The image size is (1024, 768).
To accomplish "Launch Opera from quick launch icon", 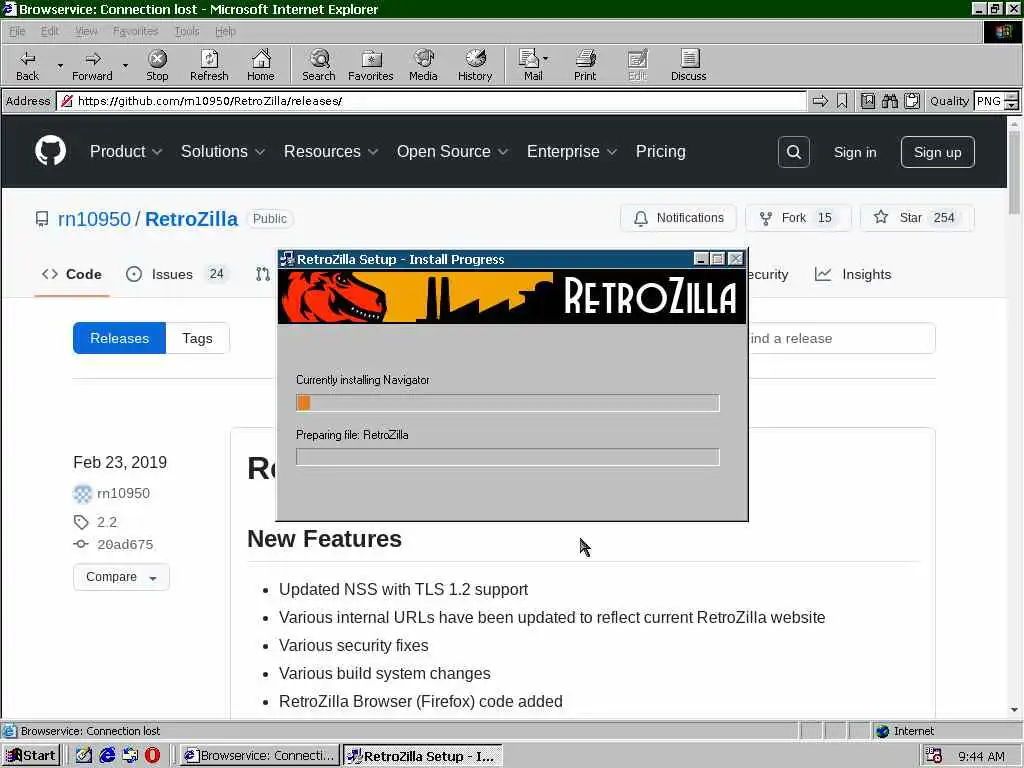I will tap(152, 755).
